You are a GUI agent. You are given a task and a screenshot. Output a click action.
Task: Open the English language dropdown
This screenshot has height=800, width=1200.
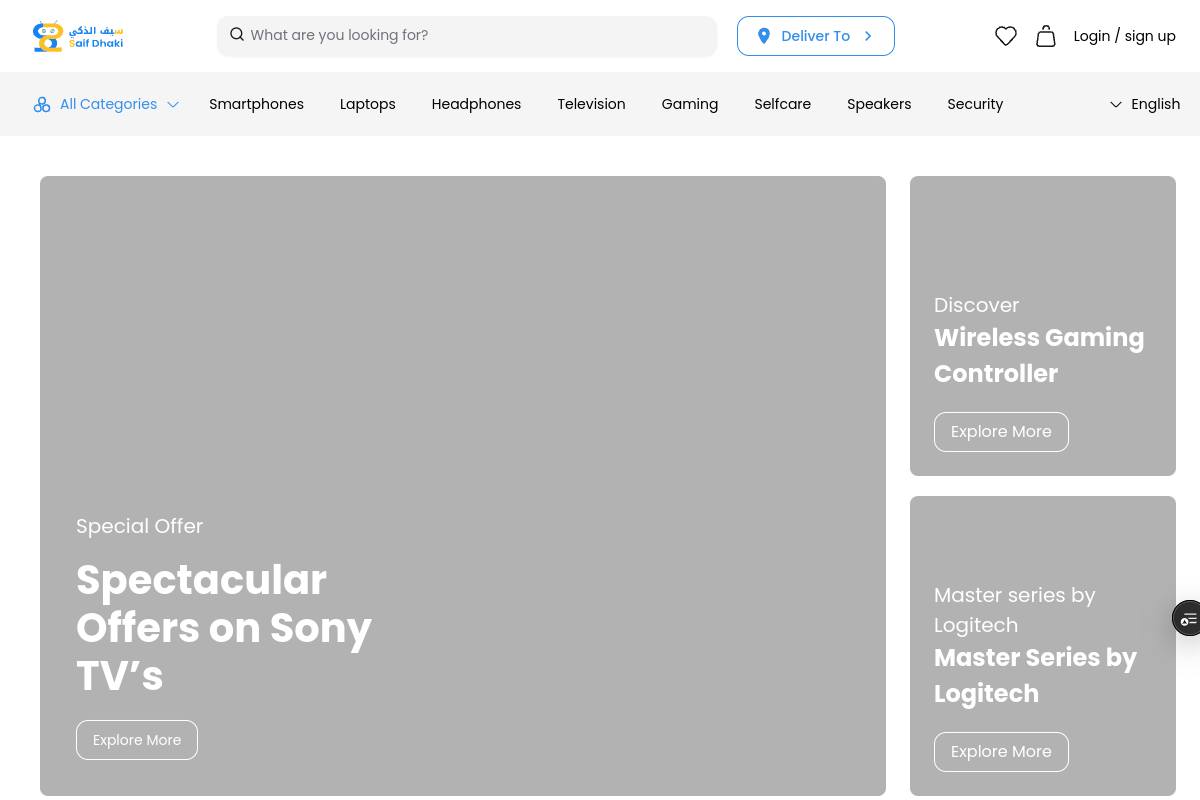1144,104
